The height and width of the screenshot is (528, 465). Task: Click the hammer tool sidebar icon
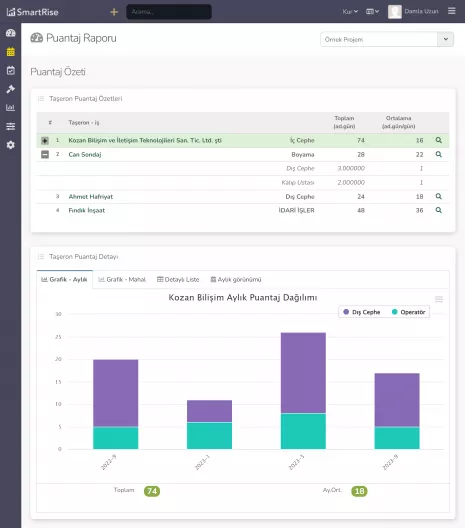pyautogui.click(x=10, y=89)
